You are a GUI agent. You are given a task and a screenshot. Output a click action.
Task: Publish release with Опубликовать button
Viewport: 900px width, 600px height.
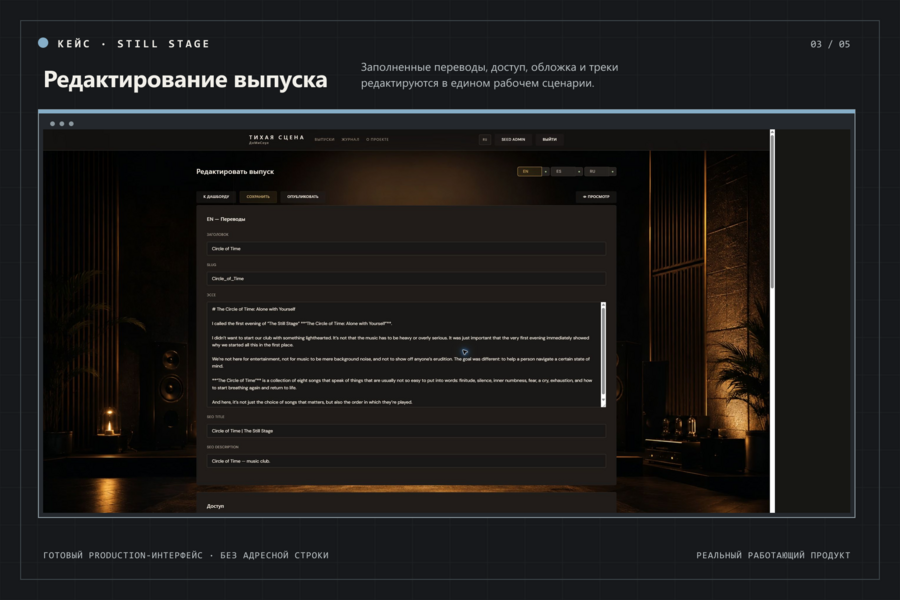(x=302, y=197)
